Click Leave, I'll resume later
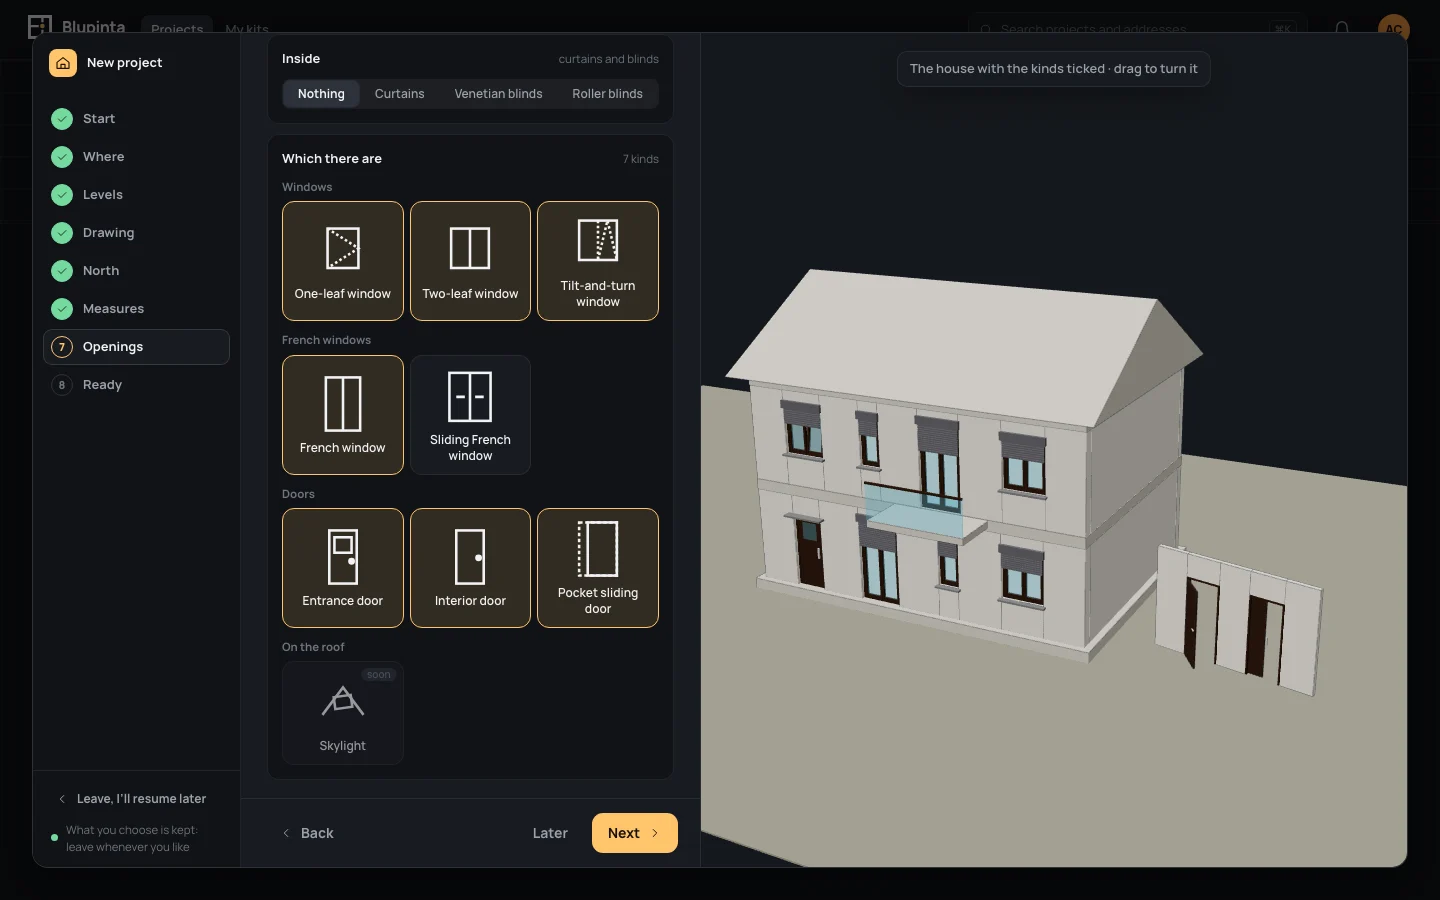This screenshot has width=1440, height=900. click(x=132, y=799)
